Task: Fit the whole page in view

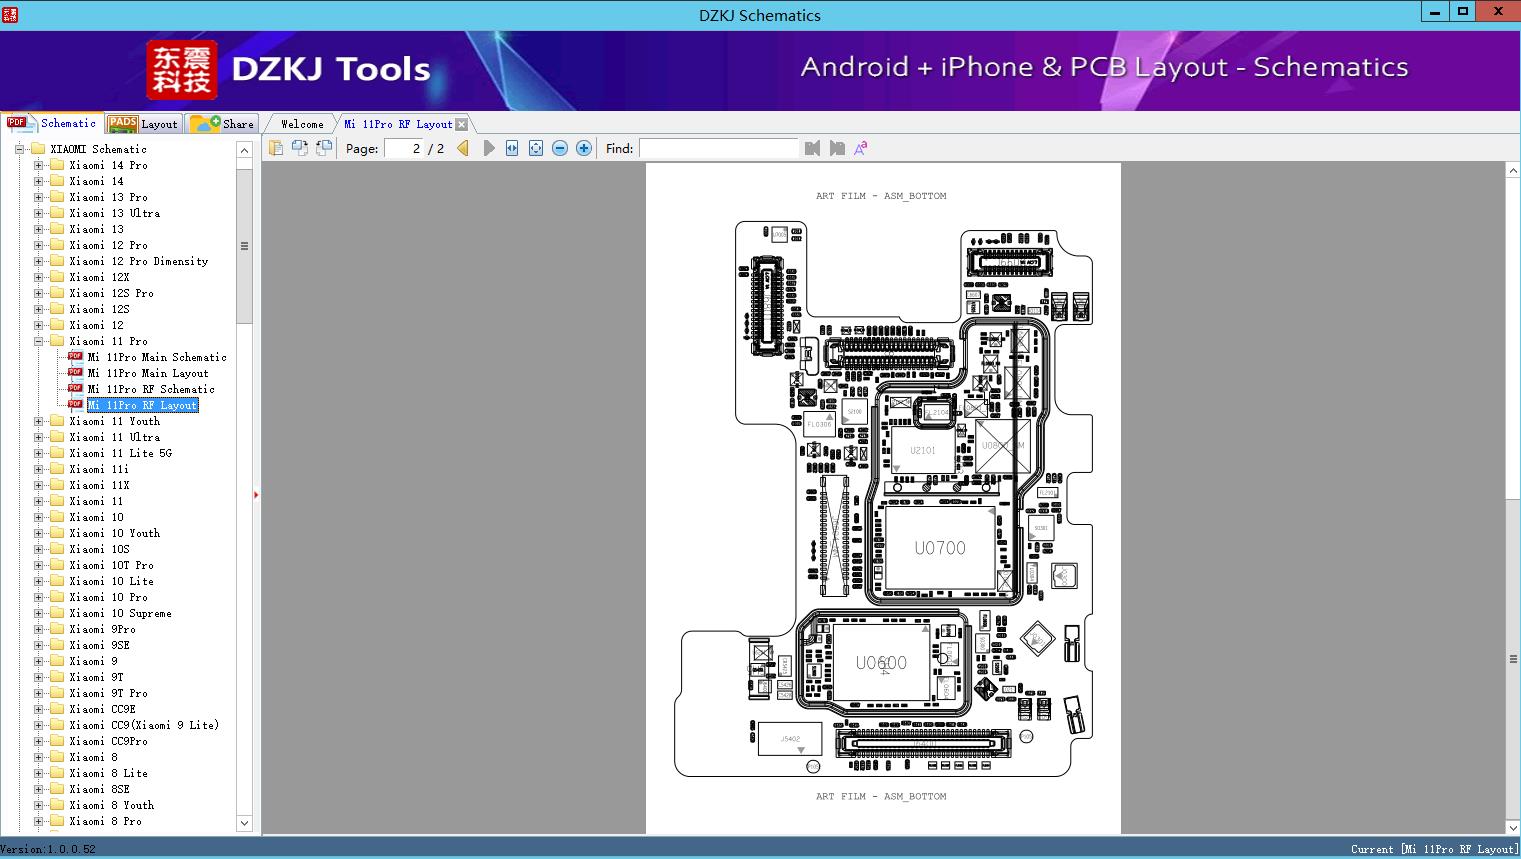Action: (536, 148)
